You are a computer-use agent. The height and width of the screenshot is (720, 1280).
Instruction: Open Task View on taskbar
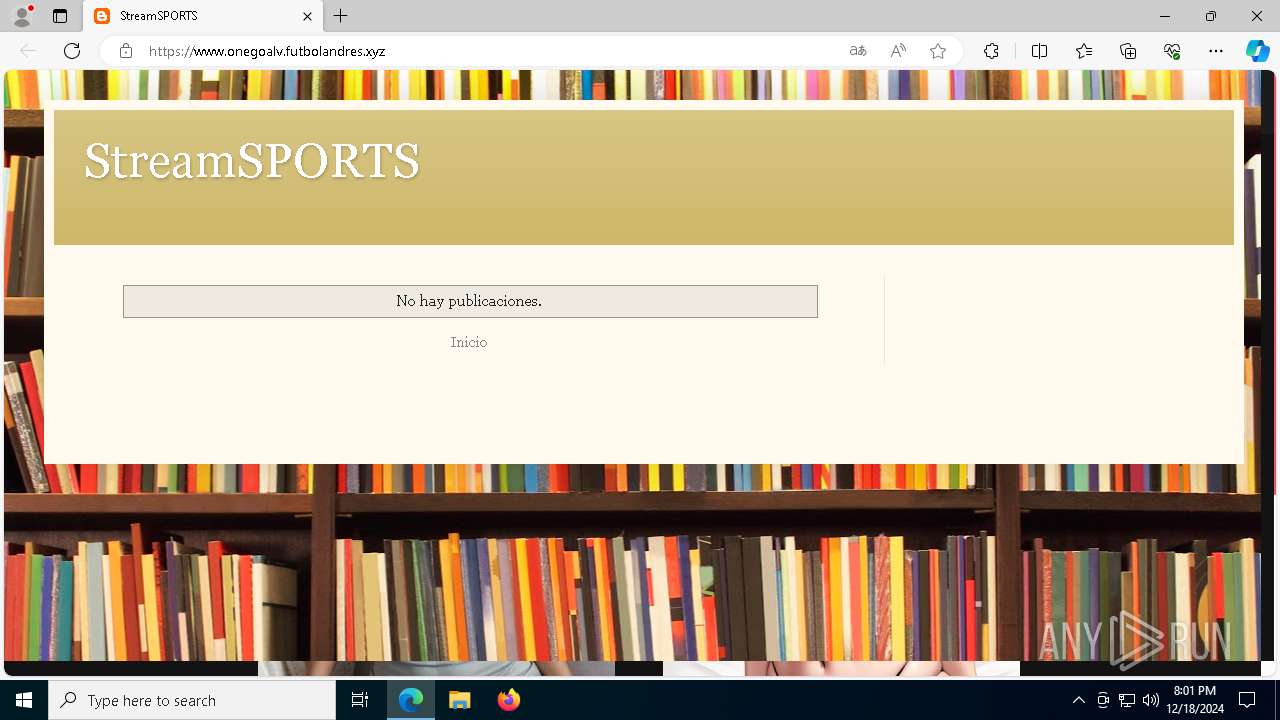click(x=360, y=700)
